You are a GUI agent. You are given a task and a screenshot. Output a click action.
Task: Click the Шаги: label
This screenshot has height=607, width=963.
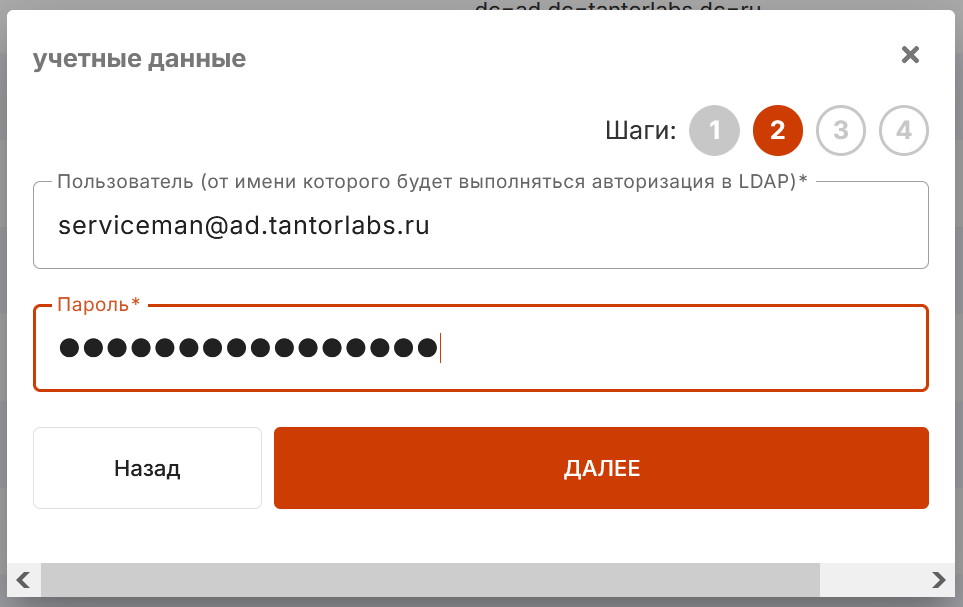[641, 130]
